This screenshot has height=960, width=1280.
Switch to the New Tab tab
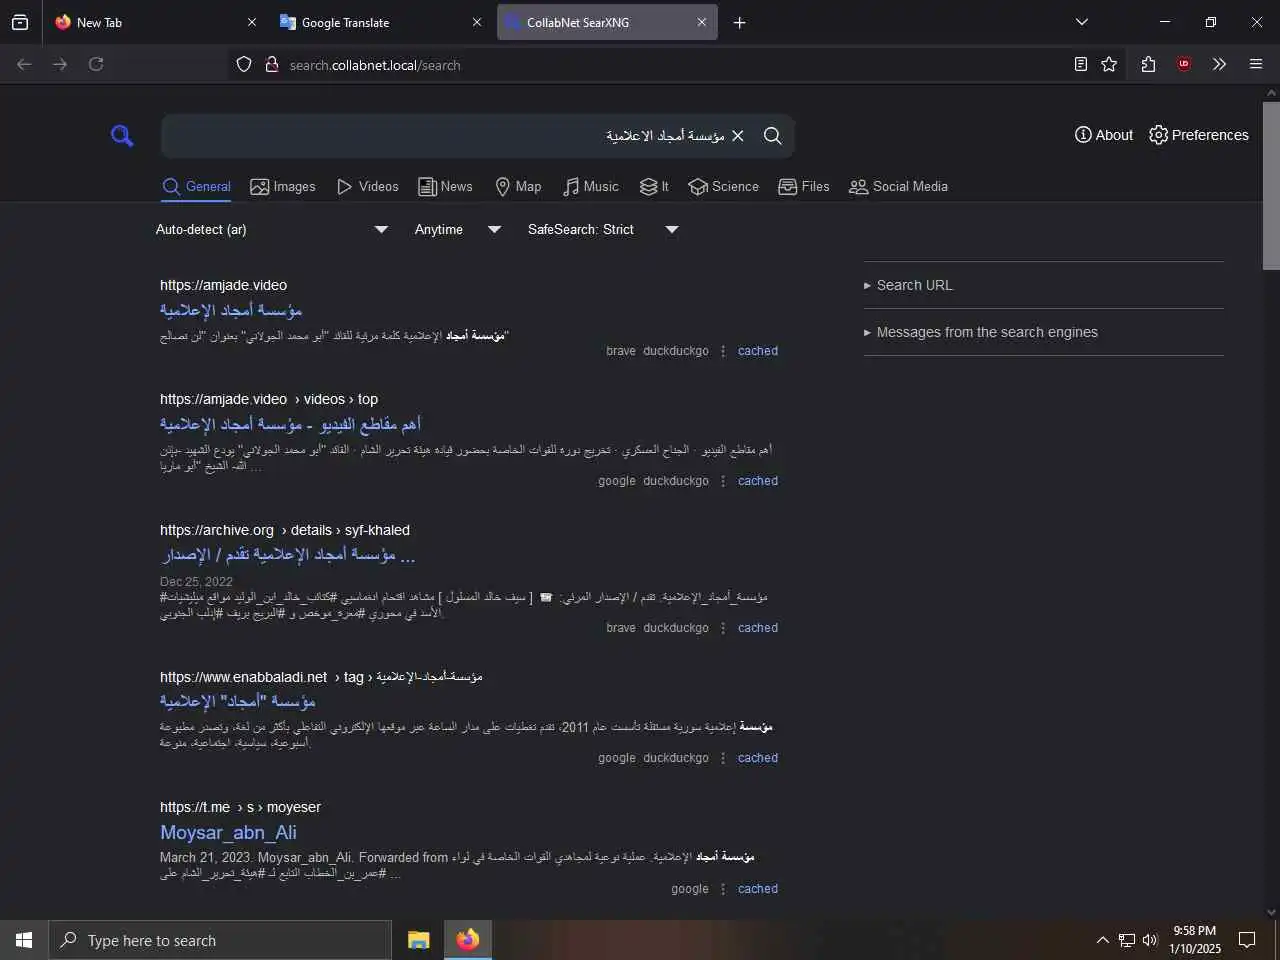click(155, 22)
